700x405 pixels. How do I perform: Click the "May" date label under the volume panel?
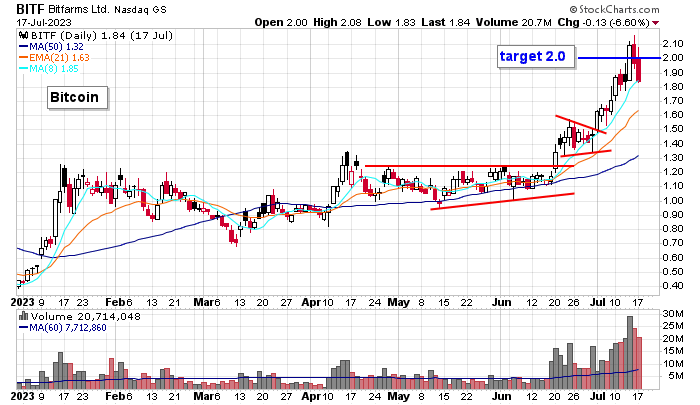[x=398, y=397]
